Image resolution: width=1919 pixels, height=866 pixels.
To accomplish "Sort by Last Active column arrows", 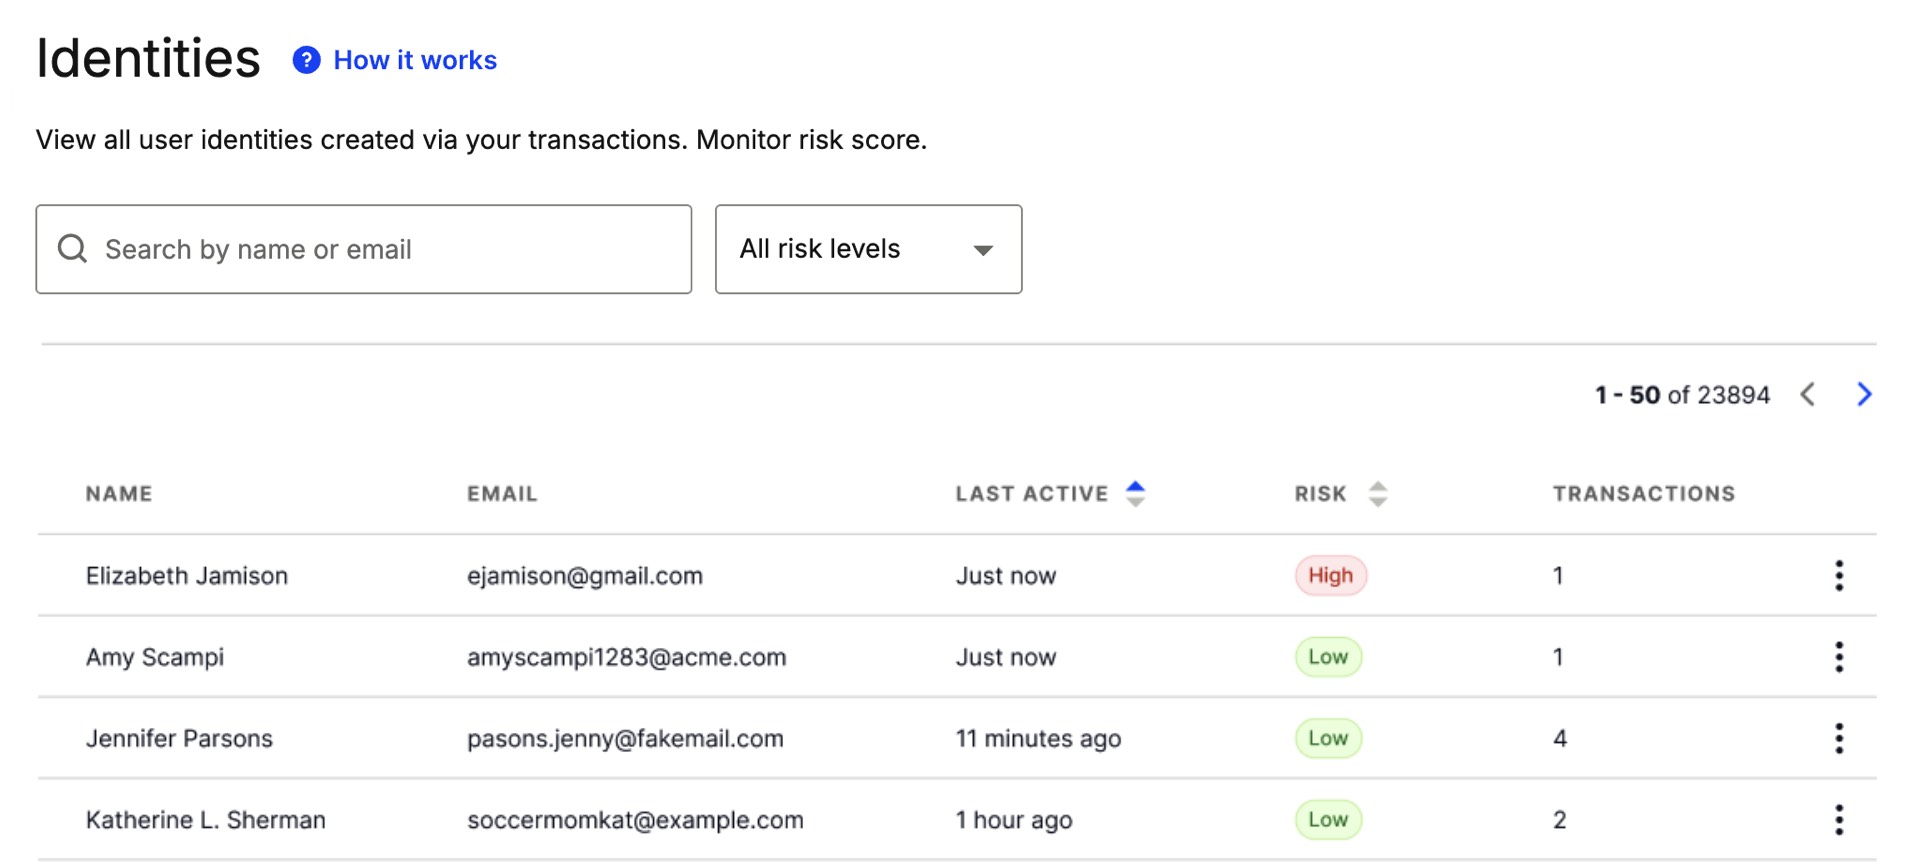I will [x=1135, y=493].
